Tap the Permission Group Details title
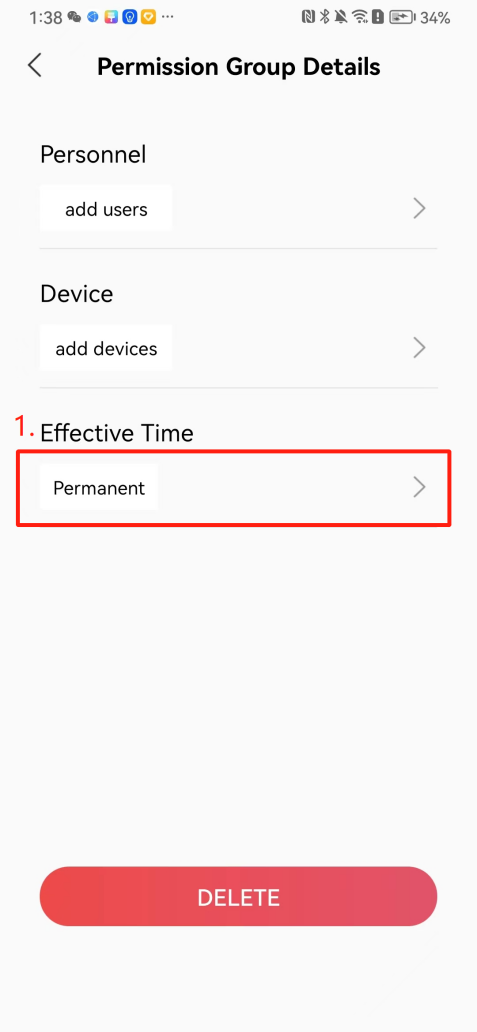The image size is (477, 1032). click(239, 66)
